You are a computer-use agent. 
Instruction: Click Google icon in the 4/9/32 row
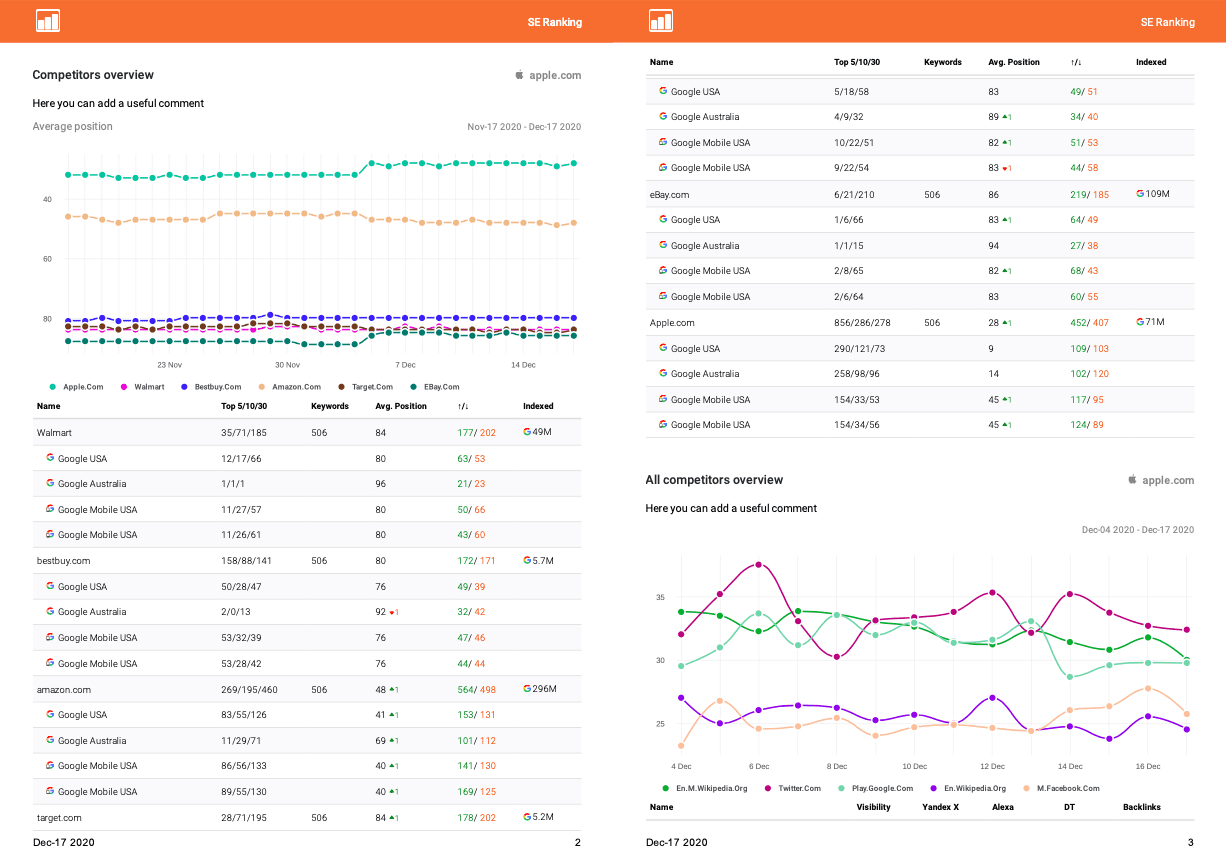coord(663,116)
